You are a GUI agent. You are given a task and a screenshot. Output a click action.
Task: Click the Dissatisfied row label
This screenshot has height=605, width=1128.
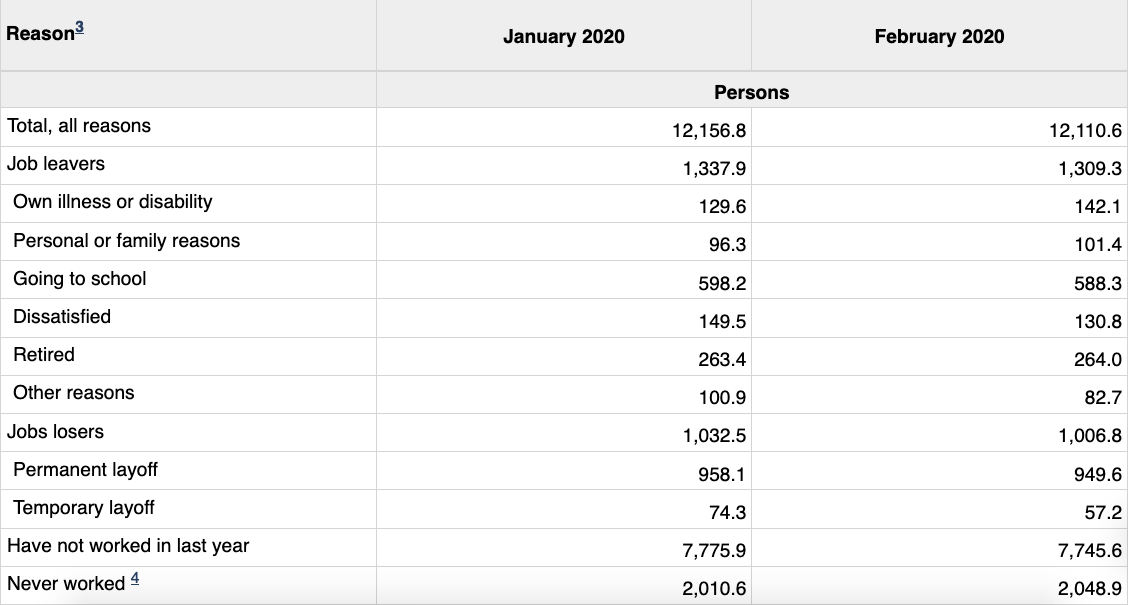tap(62, 317)
